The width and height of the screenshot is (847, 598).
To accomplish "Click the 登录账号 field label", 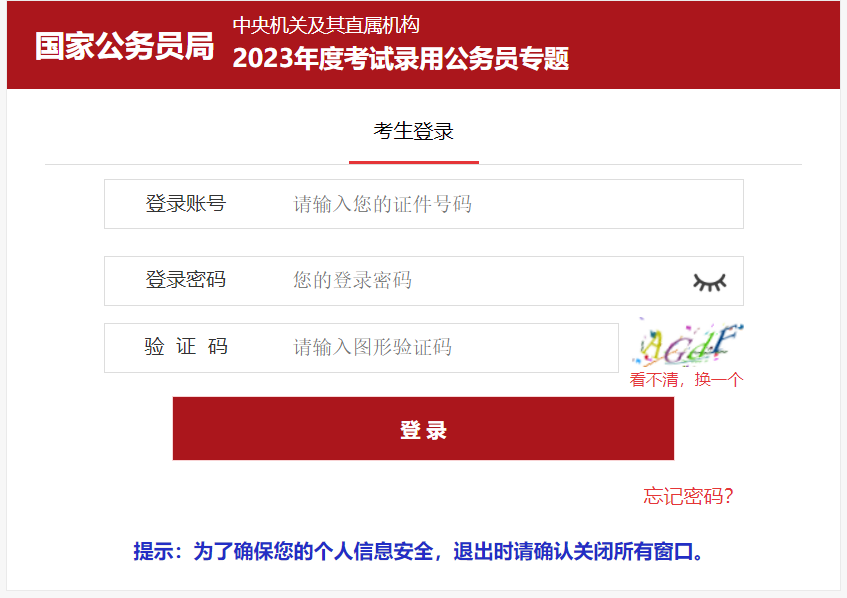I will [x=186, y=204].
